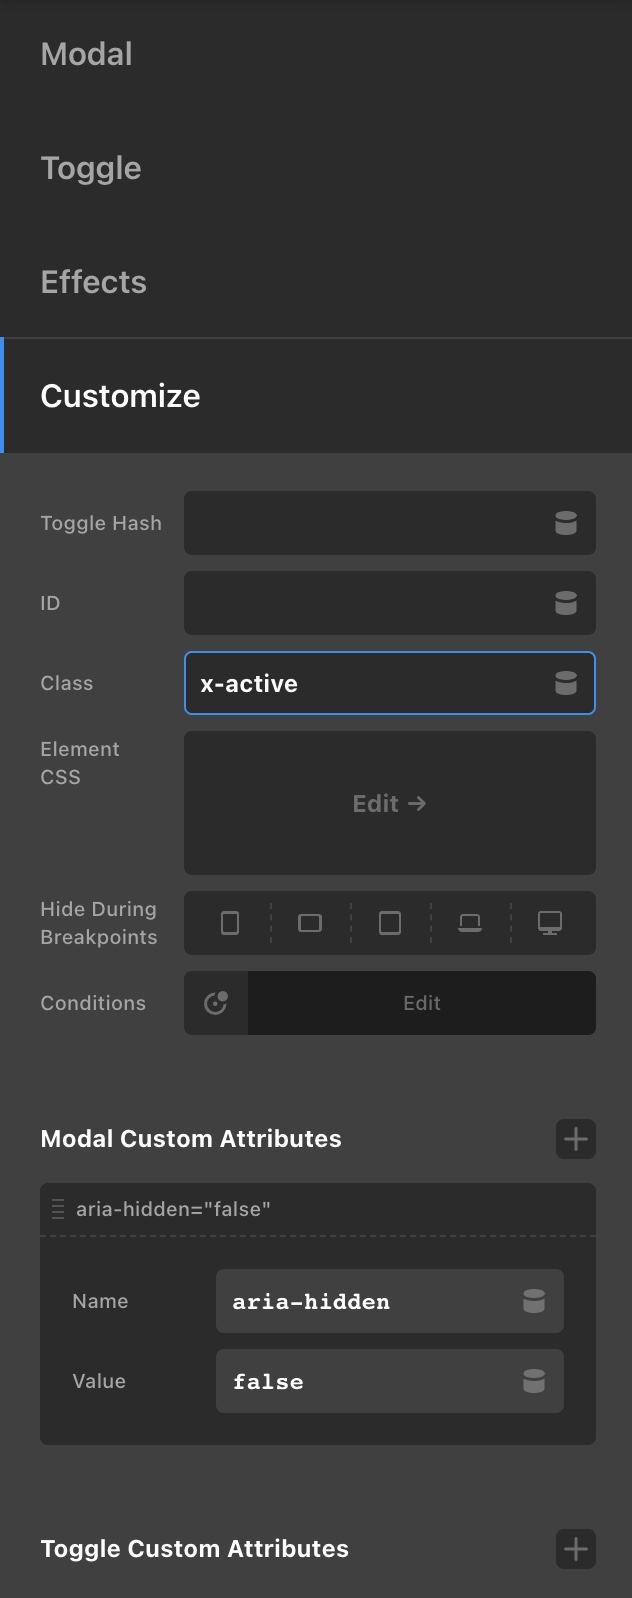The height and width of the screenshot is (1598, 632).
Task: Toggle hide on small tablet landscape breakpoint
Action: pos(310,923)
